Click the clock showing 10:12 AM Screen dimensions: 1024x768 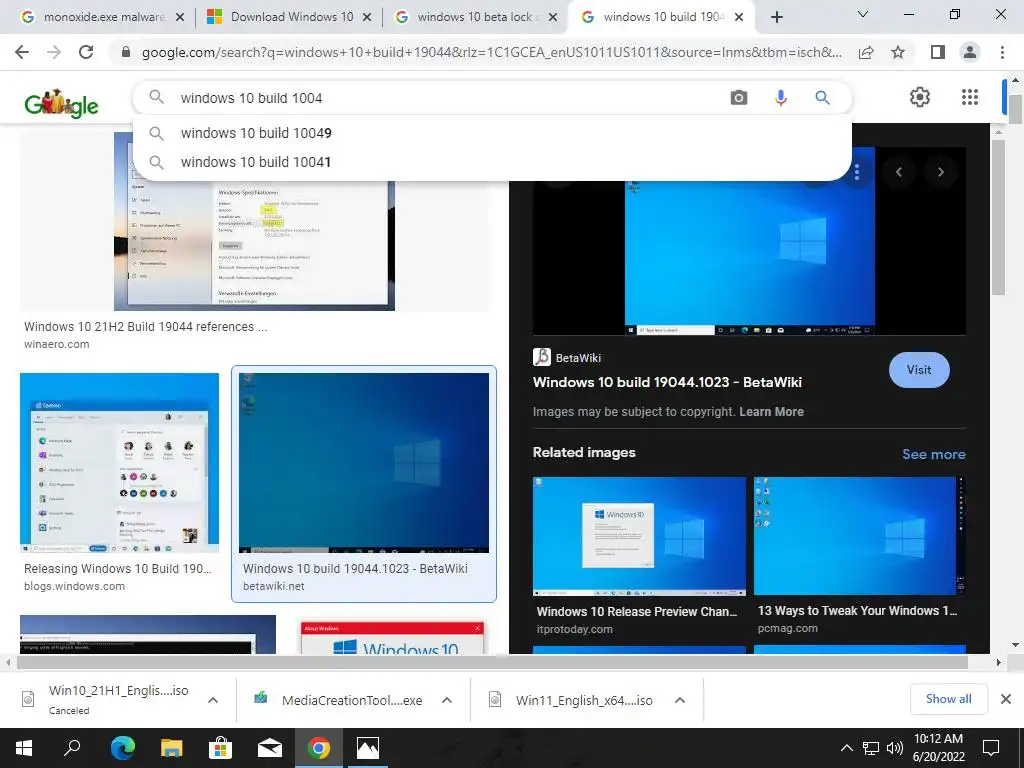click(938, 739)
